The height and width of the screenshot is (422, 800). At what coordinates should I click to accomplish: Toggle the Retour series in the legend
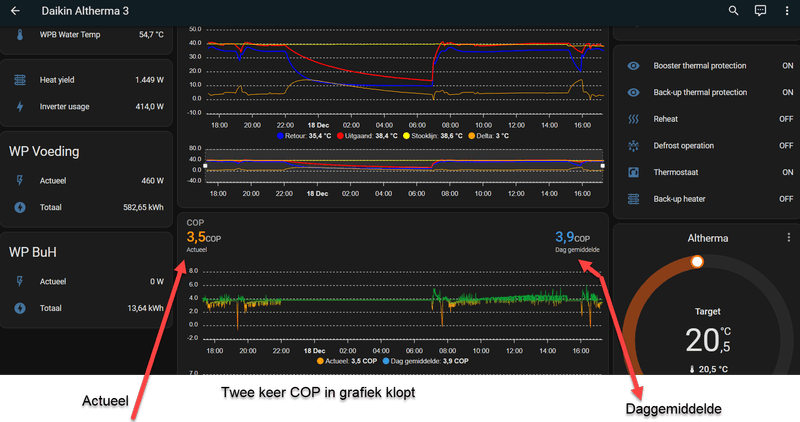pyautogui.click(x=304, y=136)
